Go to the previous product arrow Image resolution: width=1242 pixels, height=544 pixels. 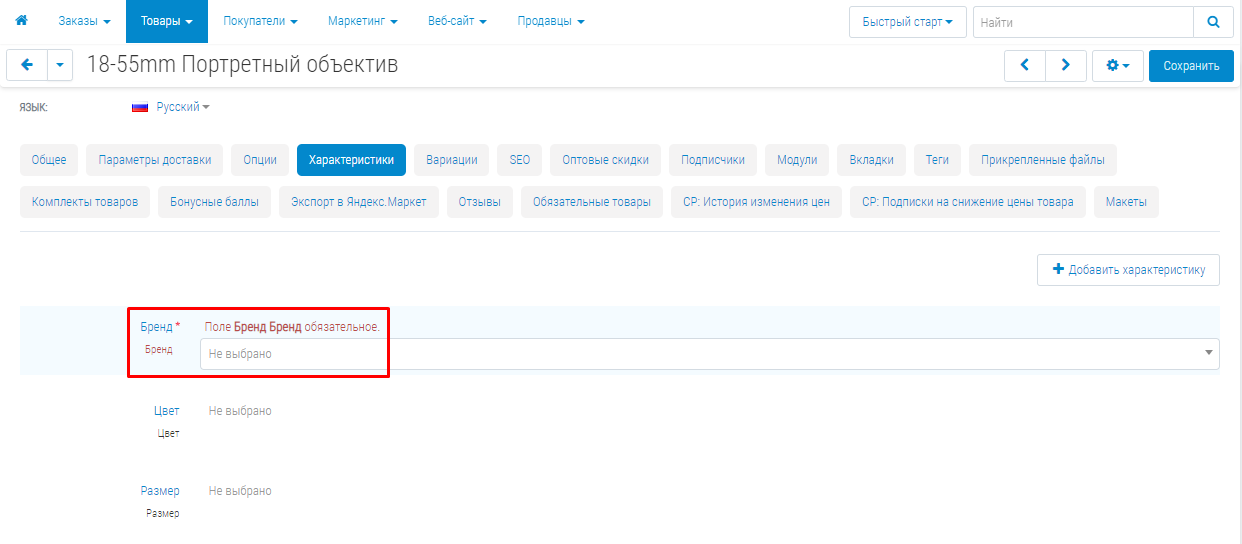point(1024,65)
